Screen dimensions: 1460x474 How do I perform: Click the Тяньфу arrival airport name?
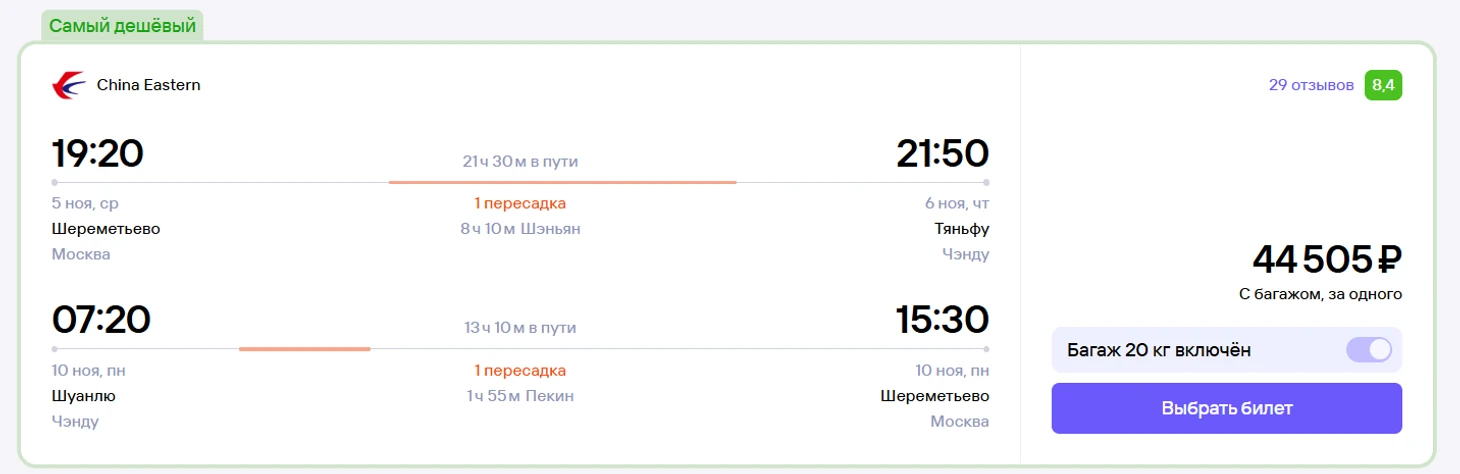click(x=961, y=229)
